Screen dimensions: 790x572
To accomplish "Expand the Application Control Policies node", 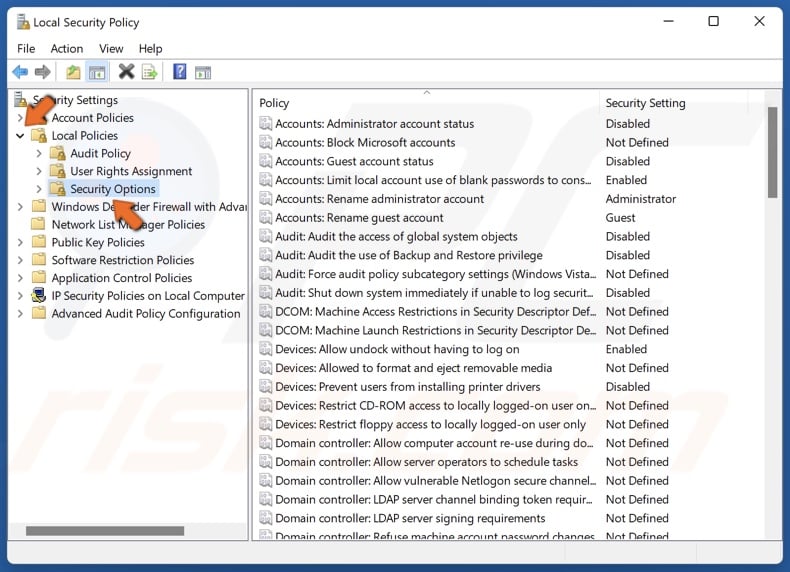I will pos(20,278).
